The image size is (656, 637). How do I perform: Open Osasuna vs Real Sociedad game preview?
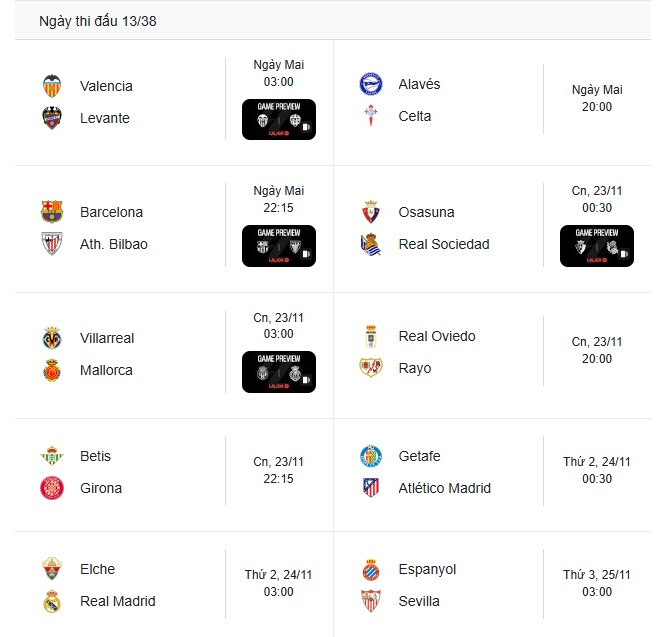(x=597, y=245)
